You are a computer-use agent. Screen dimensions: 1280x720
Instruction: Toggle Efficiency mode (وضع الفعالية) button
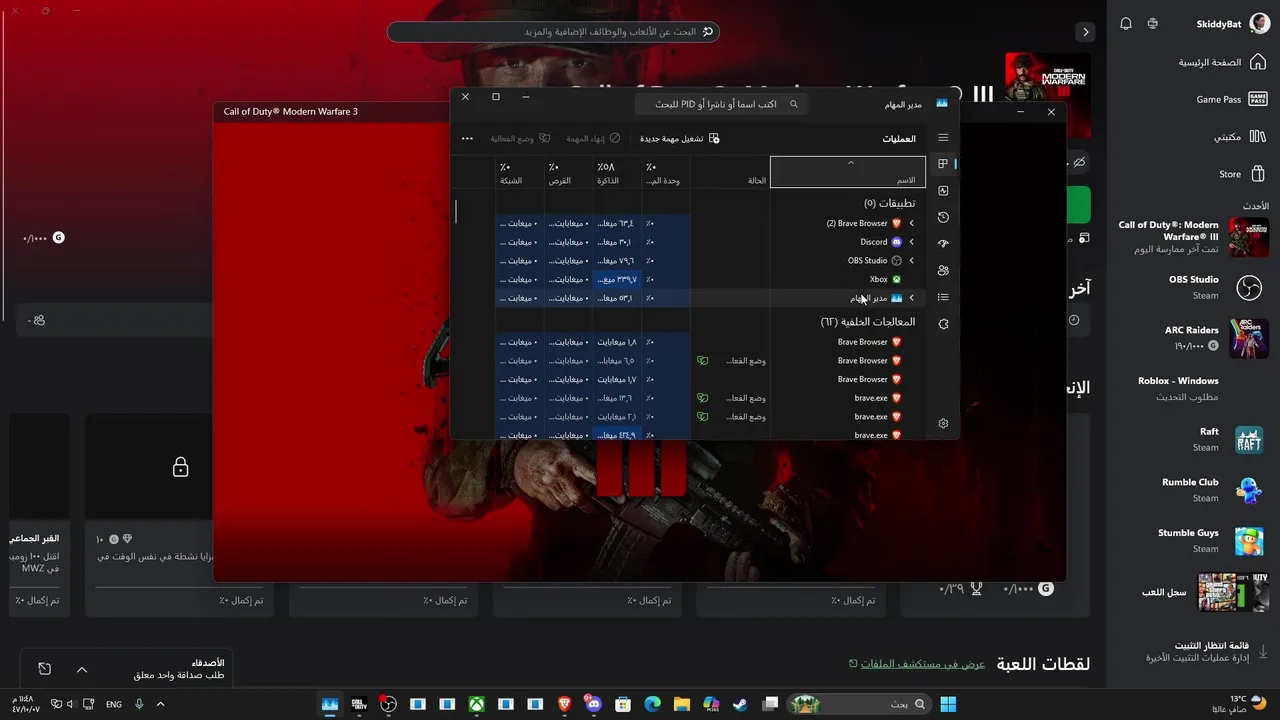[x=520, y=138]
